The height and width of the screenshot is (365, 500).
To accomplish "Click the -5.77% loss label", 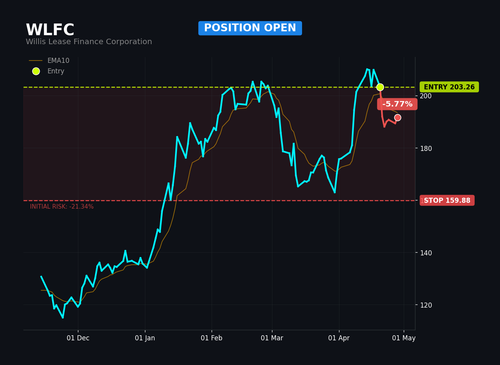I will 397,104.
